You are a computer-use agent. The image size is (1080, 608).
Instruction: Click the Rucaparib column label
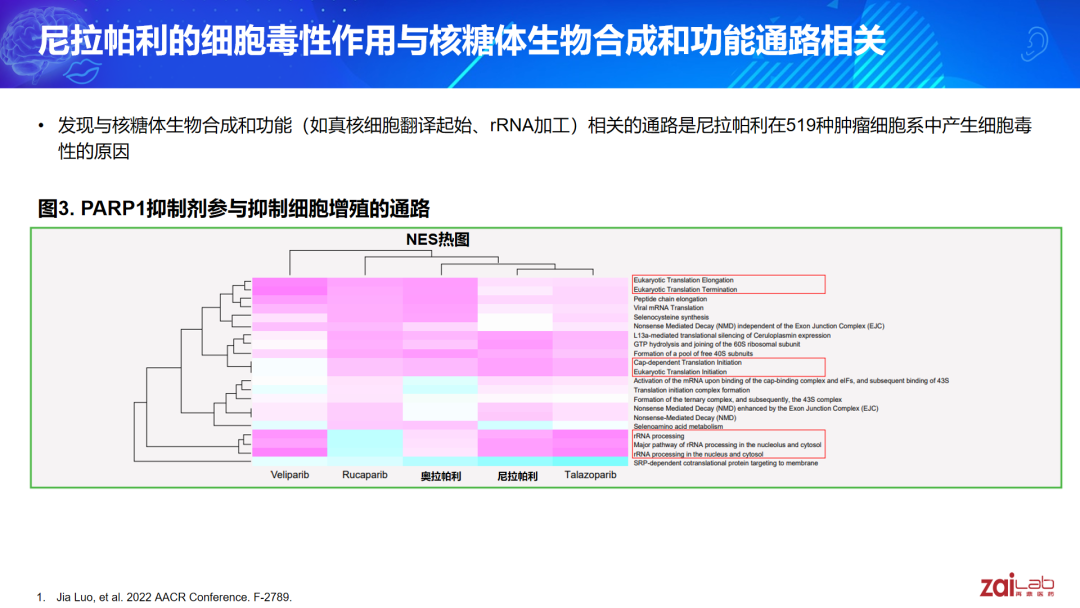(364, 474)
